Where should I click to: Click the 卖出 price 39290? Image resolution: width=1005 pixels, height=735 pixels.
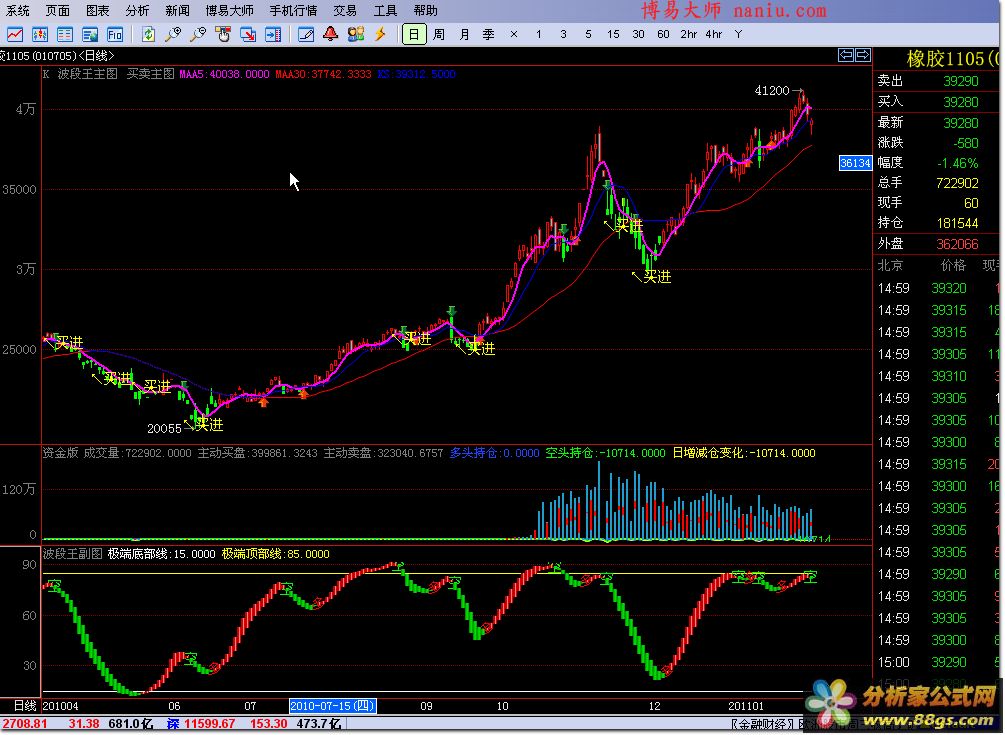point(961,81)
